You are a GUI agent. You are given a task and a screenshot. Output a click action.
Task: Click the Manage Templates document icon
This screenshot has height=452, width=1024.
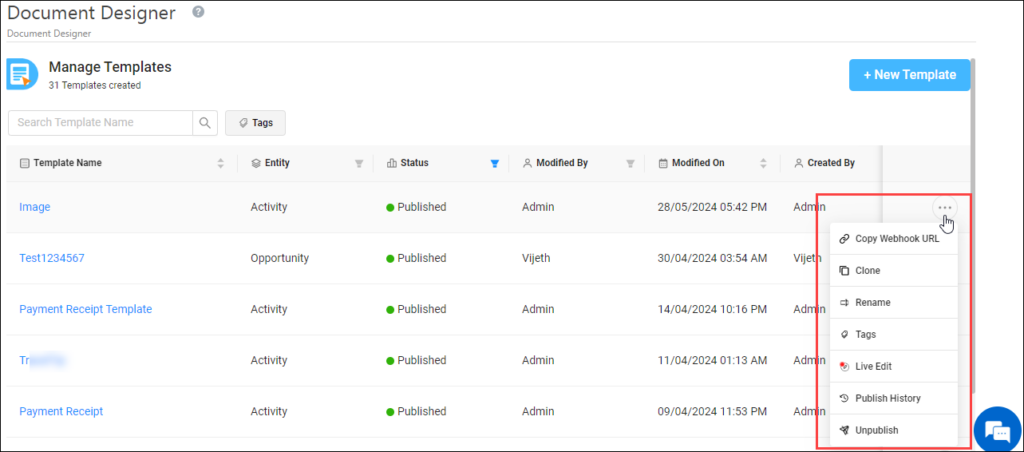click(x=22, y=74)
